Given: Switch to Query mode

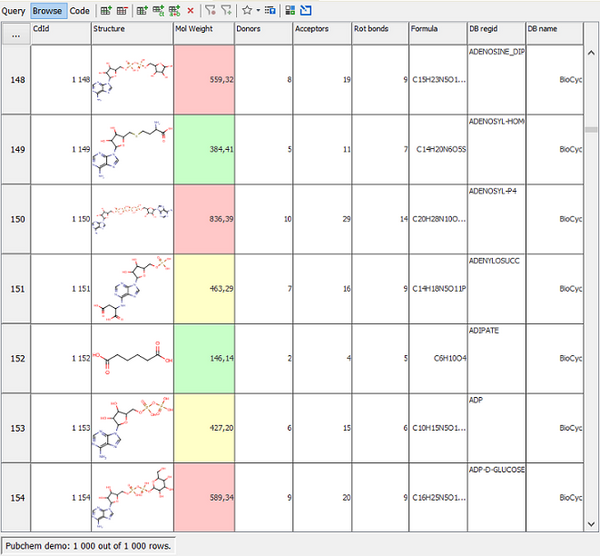Looking at the screenshot, I should click(x=14, y=10).
